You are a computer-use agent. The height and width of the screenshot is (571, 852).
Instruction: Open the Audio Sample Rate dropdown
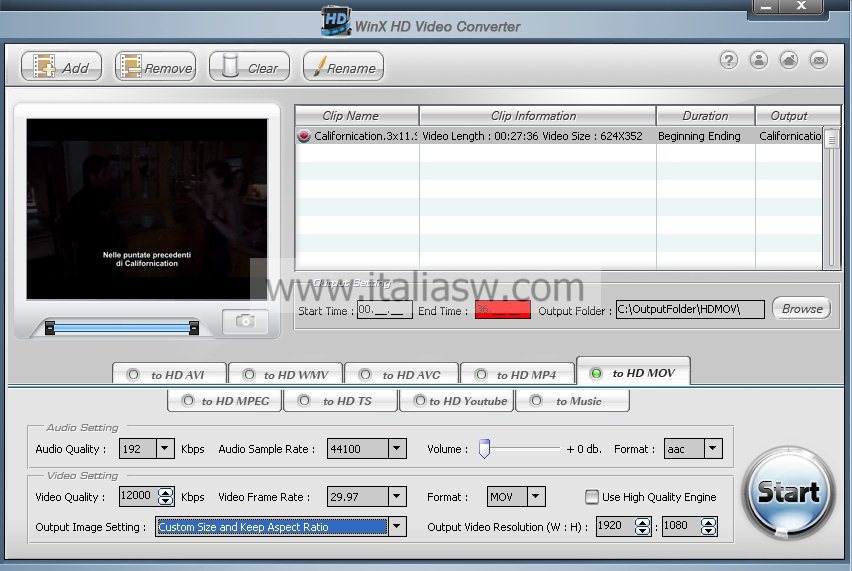click(397, 448)
